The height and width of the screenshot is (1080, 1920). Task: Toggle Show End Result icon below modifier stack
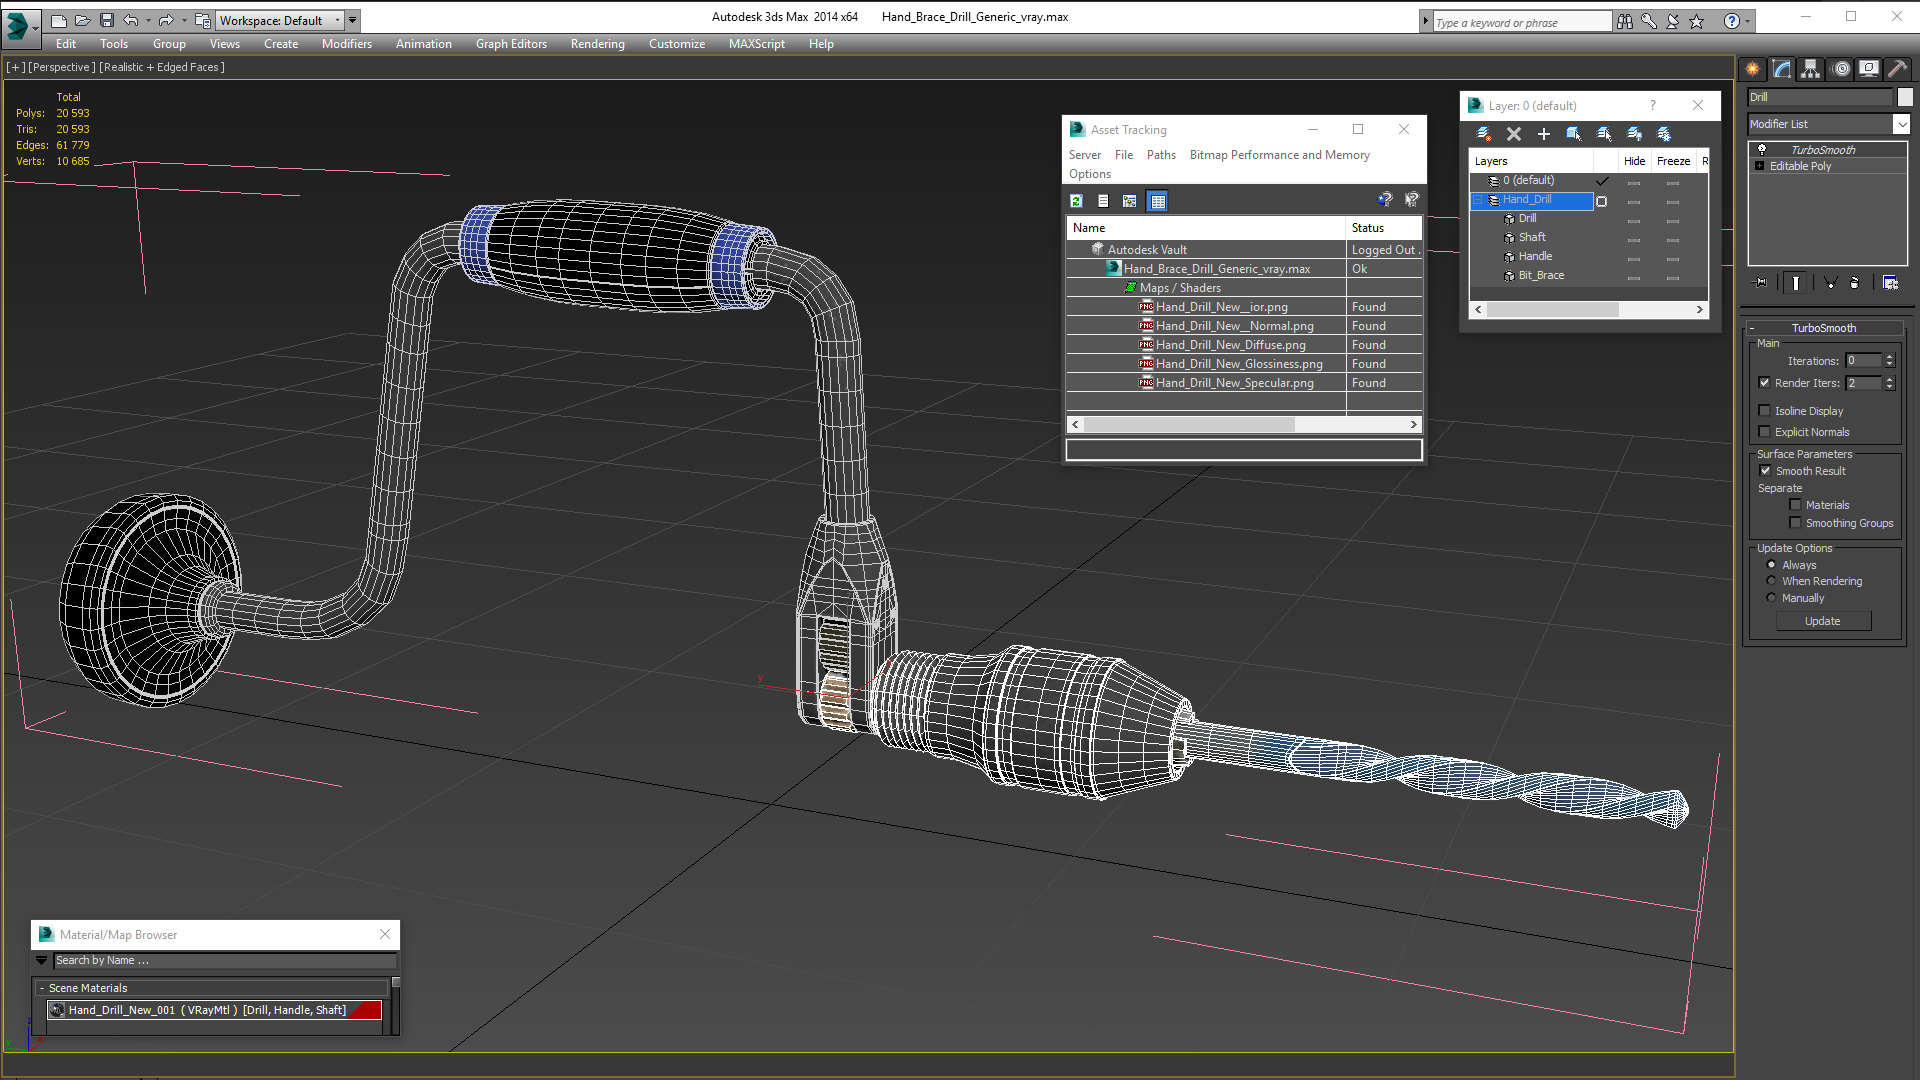pyautogui.click(x=1796, y=283)
